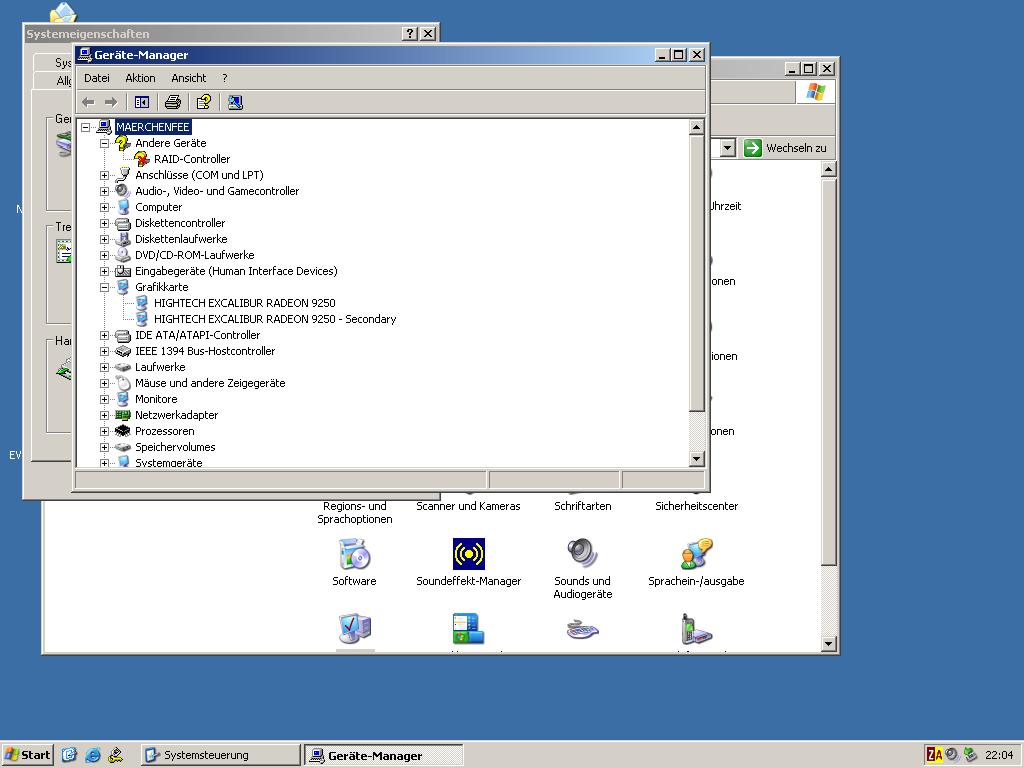1024x768 pixels.
Task: Expand the IDE ATA/ATAPI-Controller node
Action: point(104,335)
